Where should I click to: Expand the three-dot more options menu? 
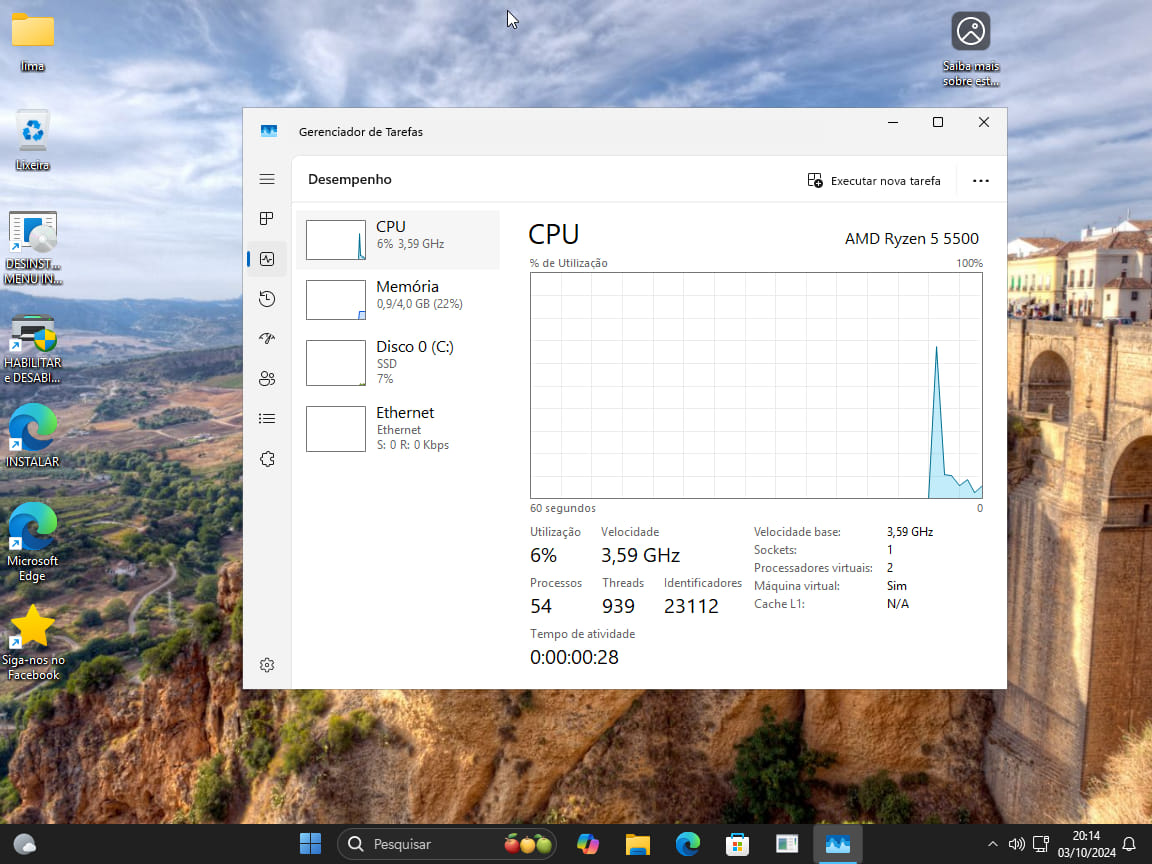click(980, 181)
